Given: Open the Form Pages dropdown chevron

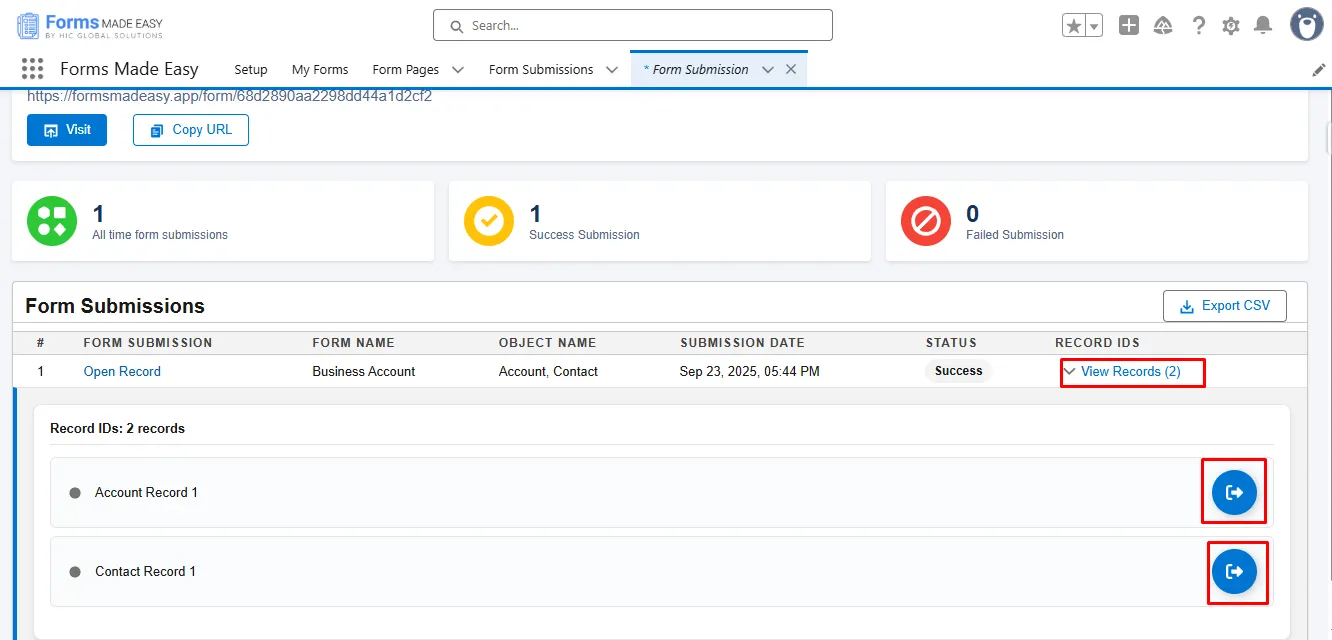Looking at the screenshot, I should tap(458, 70).
